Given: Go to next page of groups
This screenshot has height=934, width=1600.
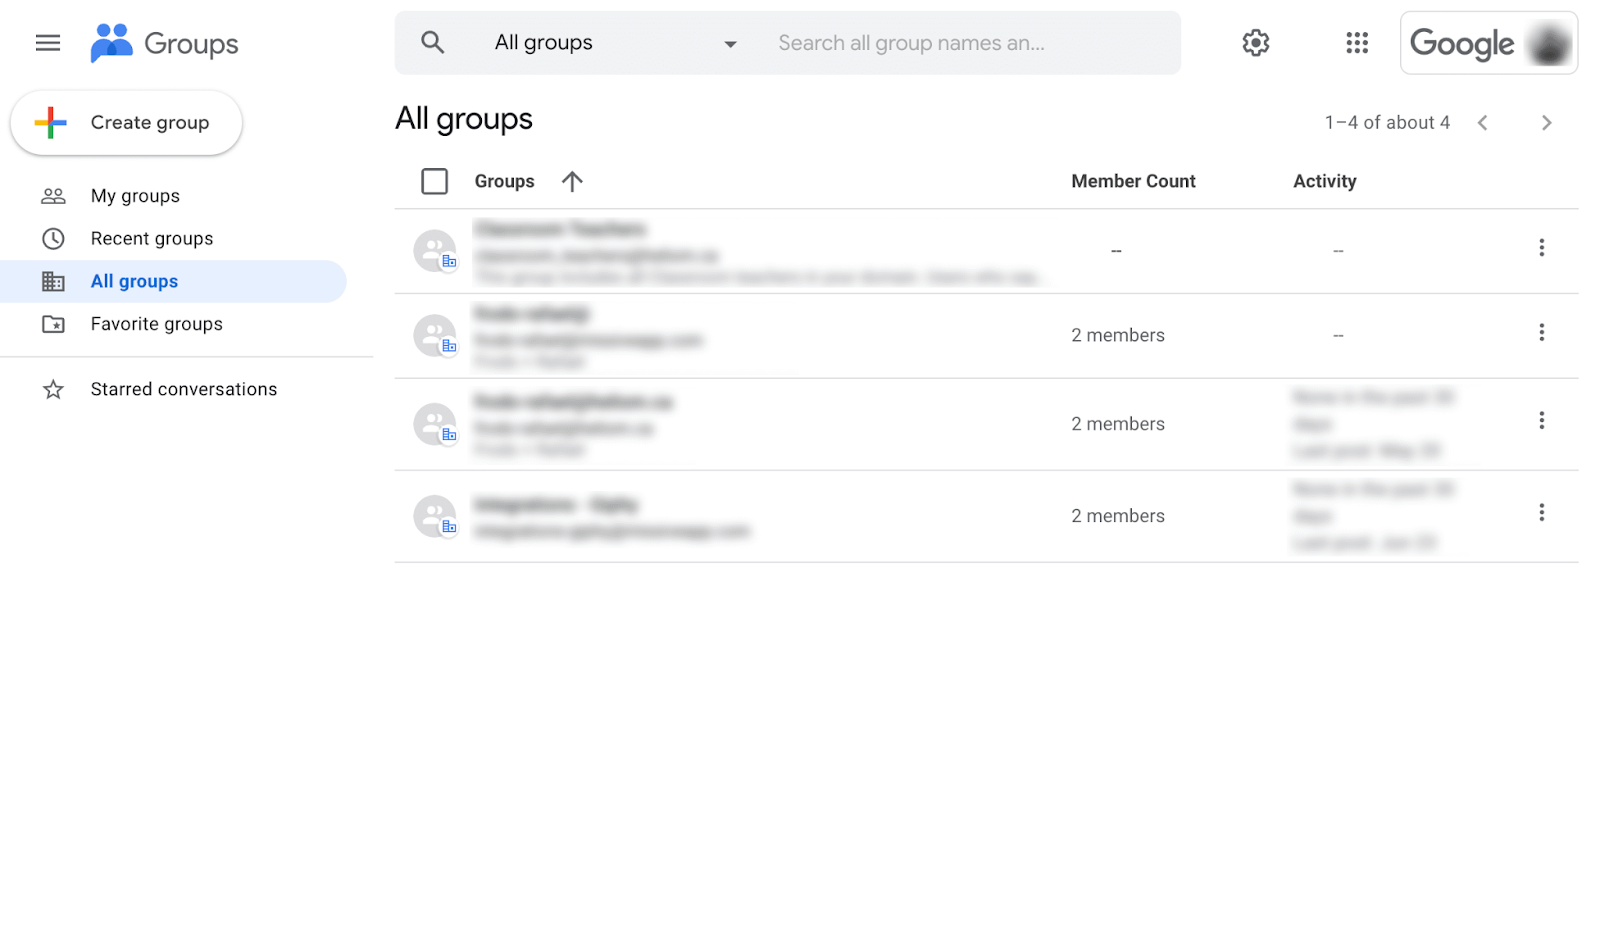Looking at the screenshot, I should click(x=1546, y=123).
